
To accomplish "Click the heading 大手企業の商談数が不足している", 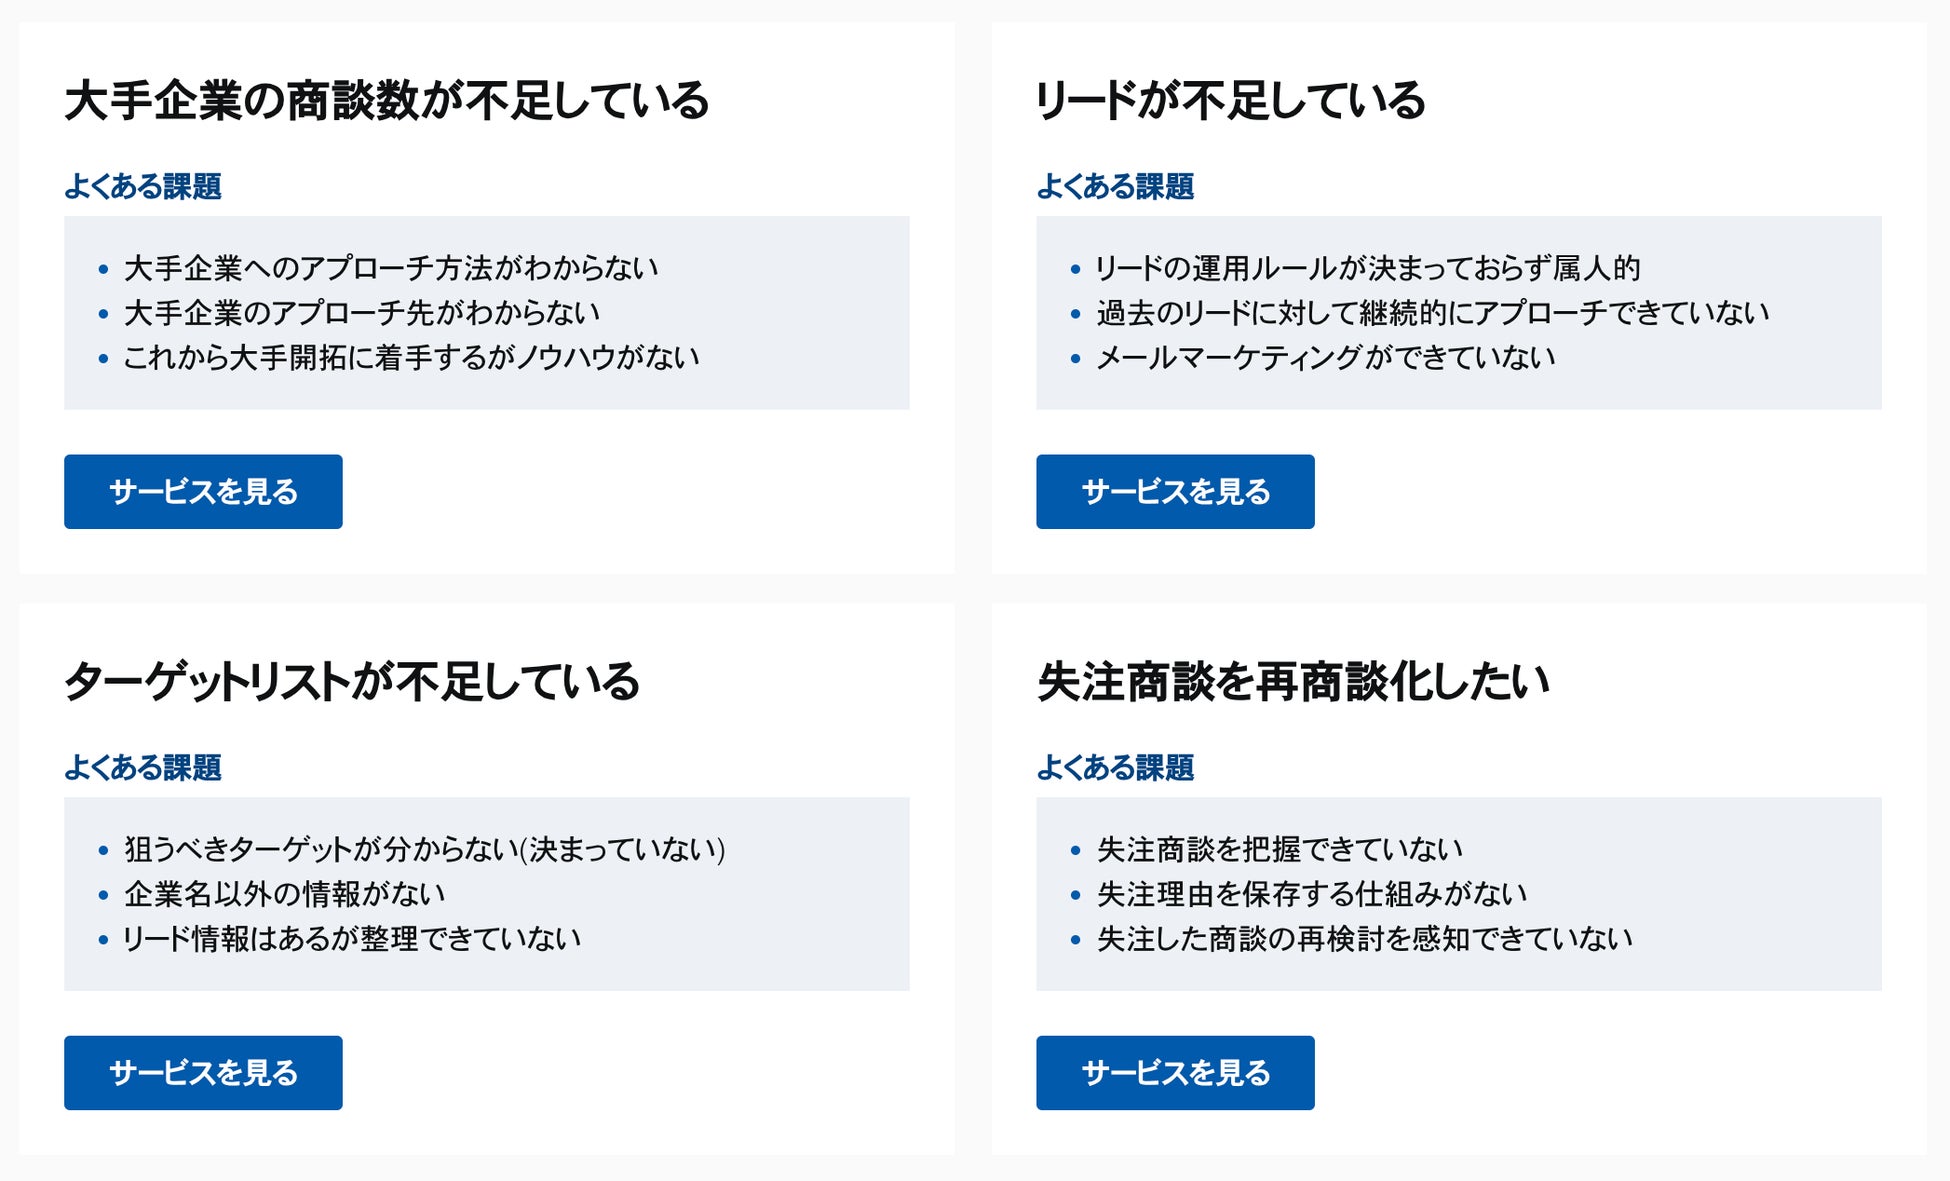I will pyautogui.click(x=387, y=101).
